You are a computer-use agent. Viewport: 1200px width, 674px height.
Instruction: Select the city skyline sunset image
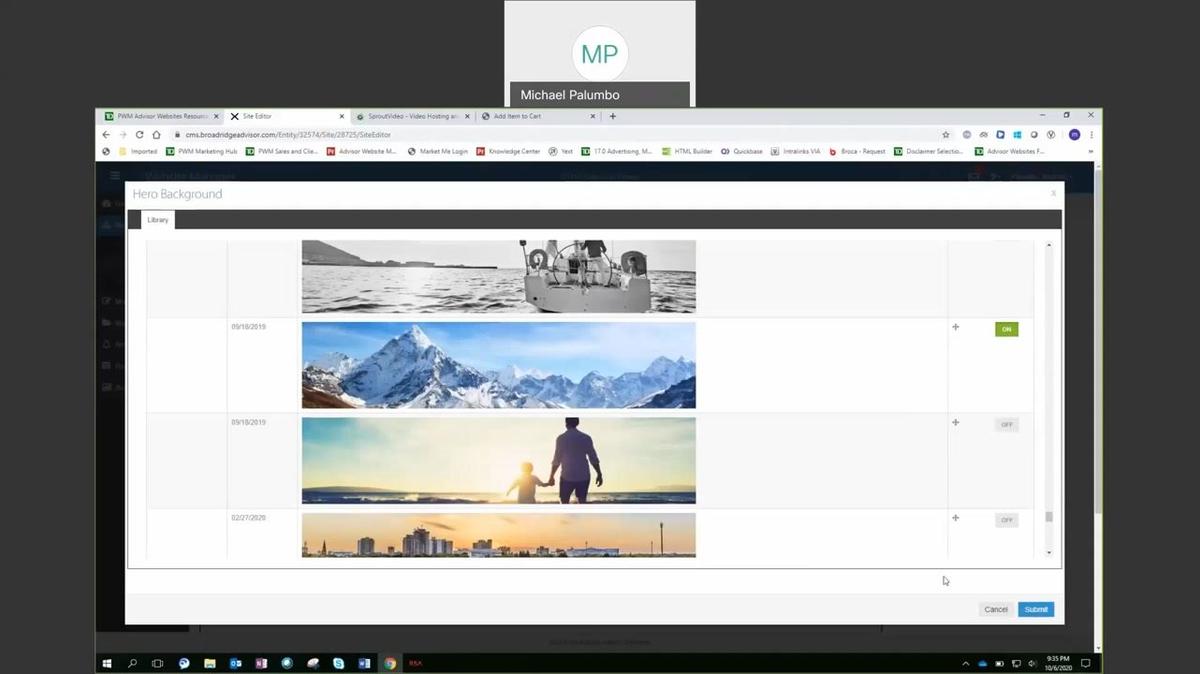point(498,534)
